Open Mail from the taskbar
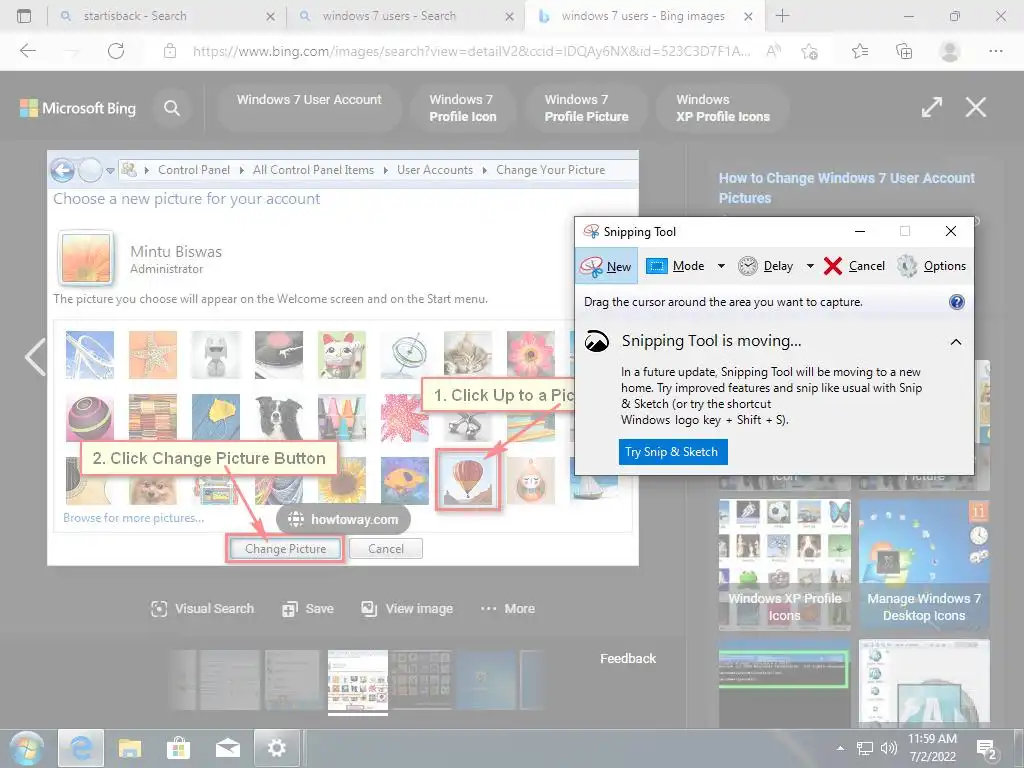This screenshot has width=1024, height=768. (x=227, y=748)
